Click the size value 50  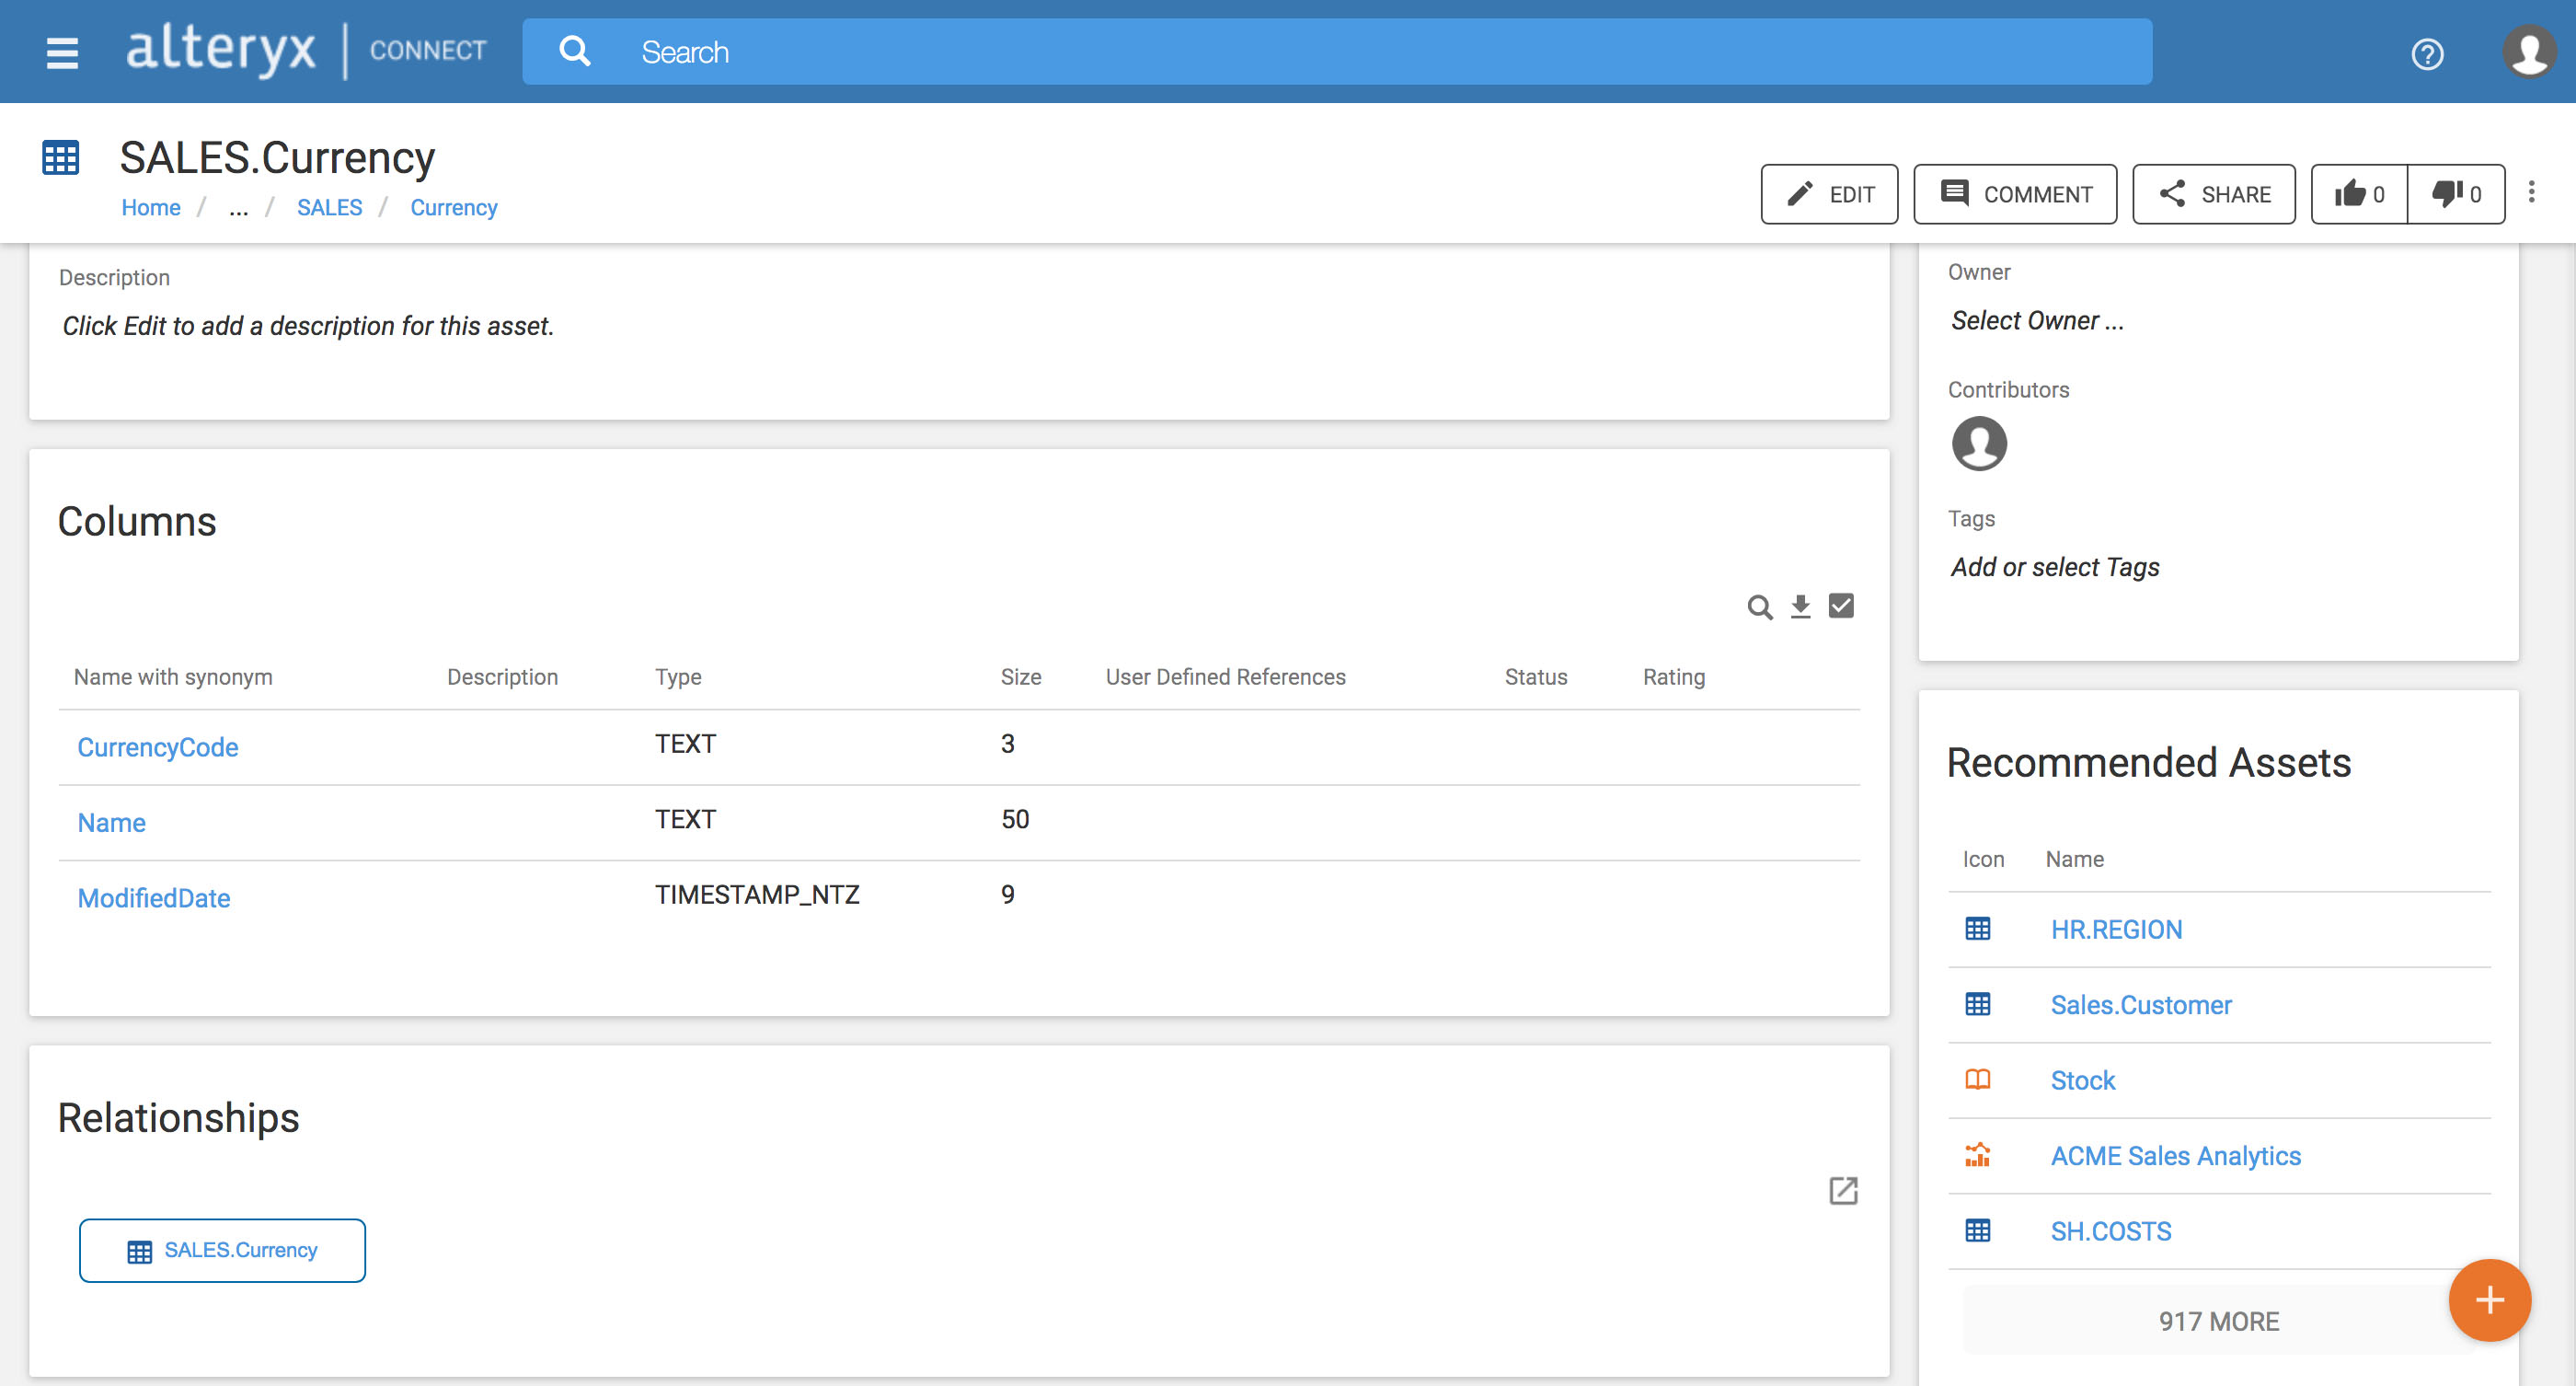click(1015, 819)
